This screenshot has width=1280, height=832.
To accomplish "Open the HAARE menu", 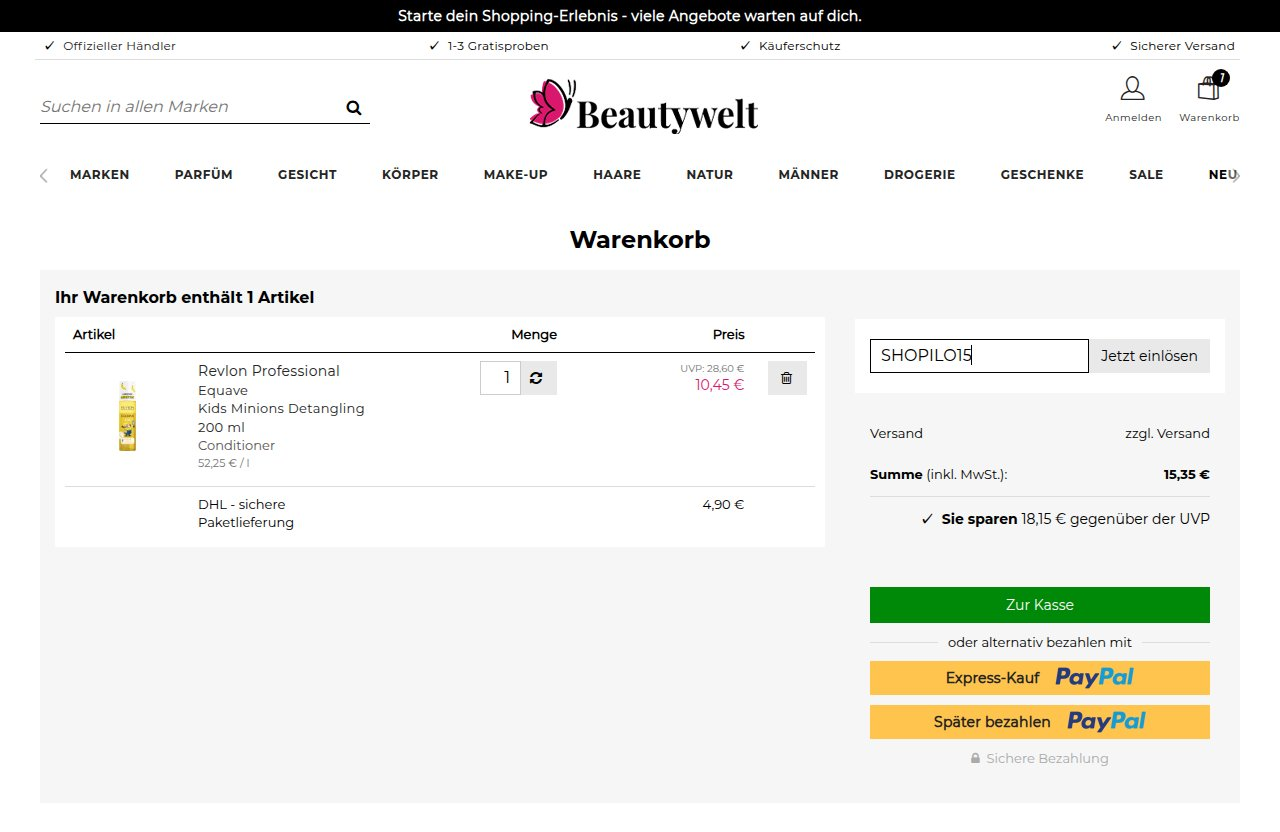I will [x=617, y=175].
